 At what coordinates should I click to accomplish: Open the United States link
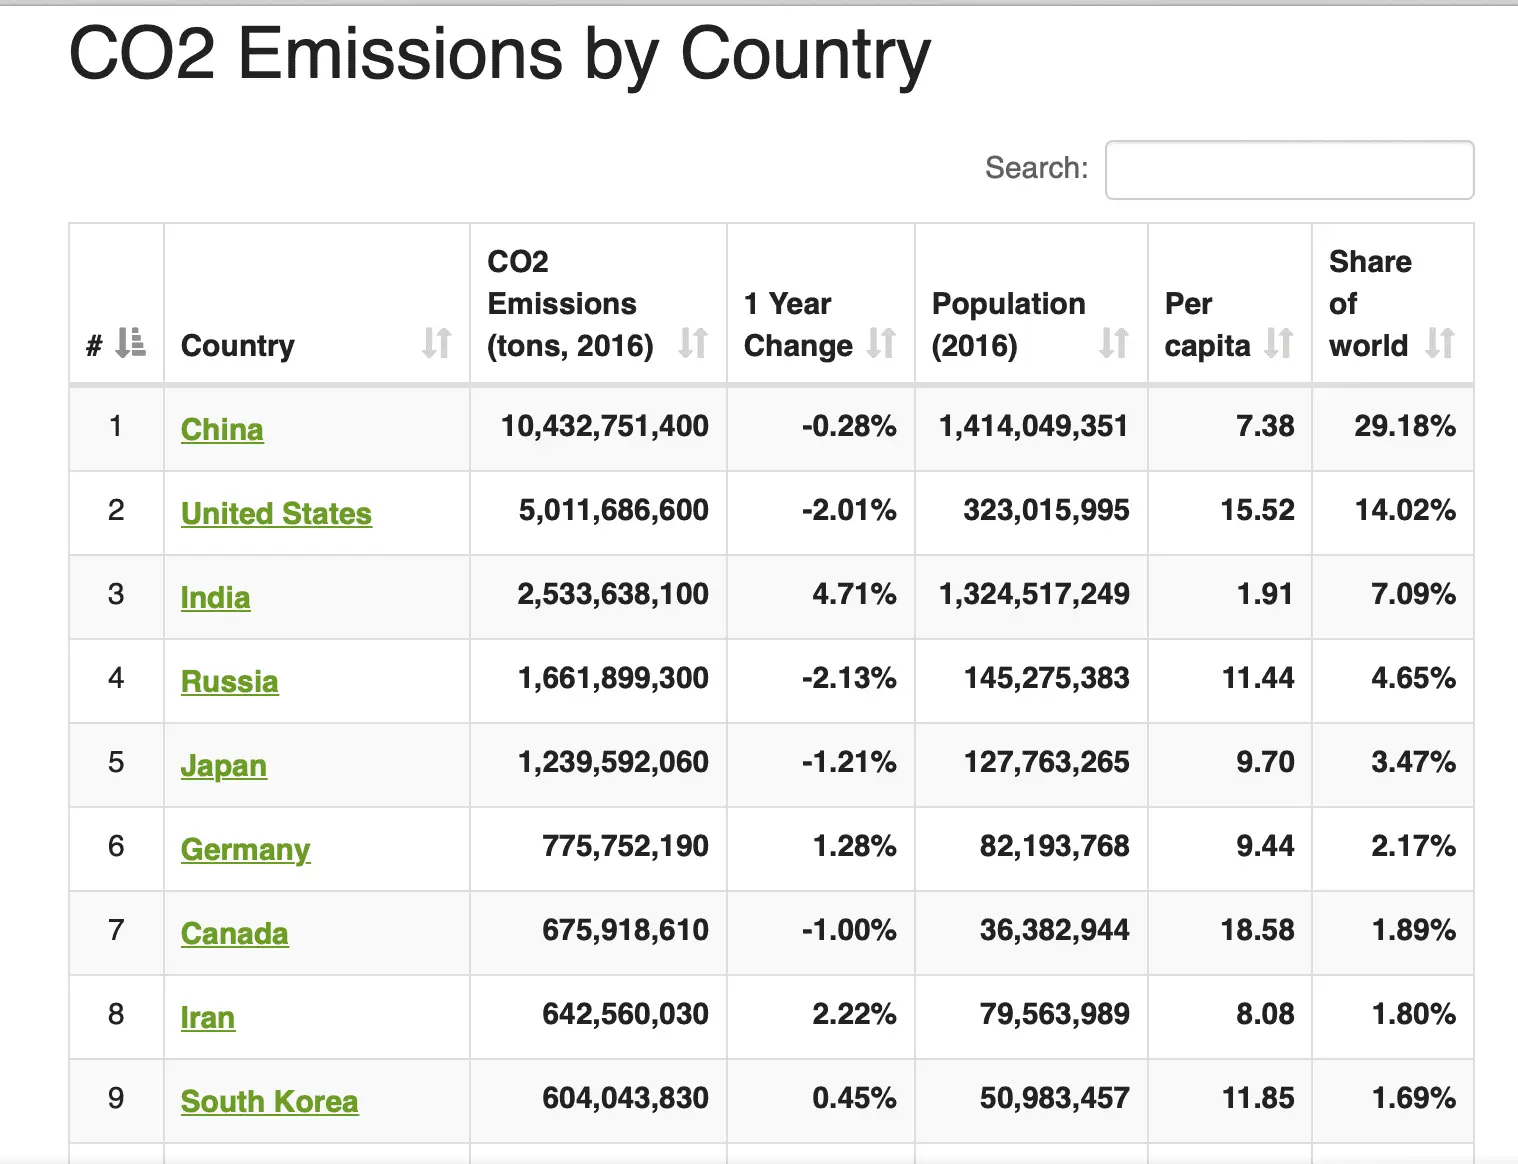[x=276, y=513]
